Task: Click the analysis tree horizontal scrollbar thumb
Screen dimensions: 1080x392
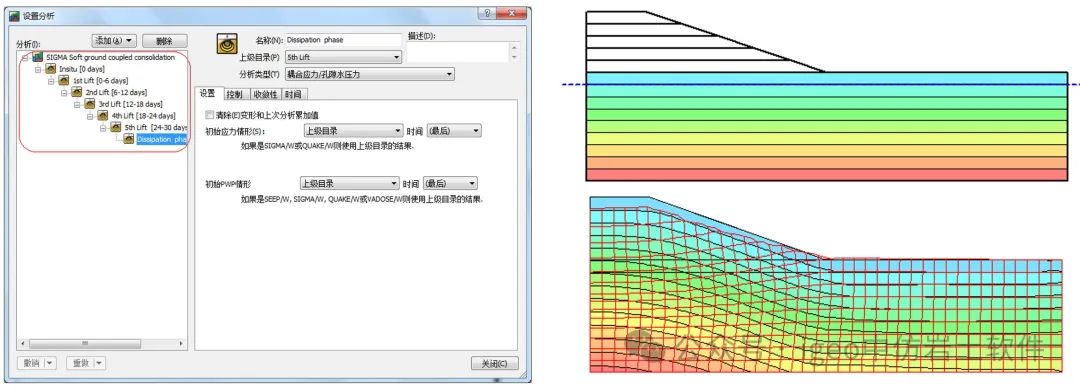Action: coord(85,343)
